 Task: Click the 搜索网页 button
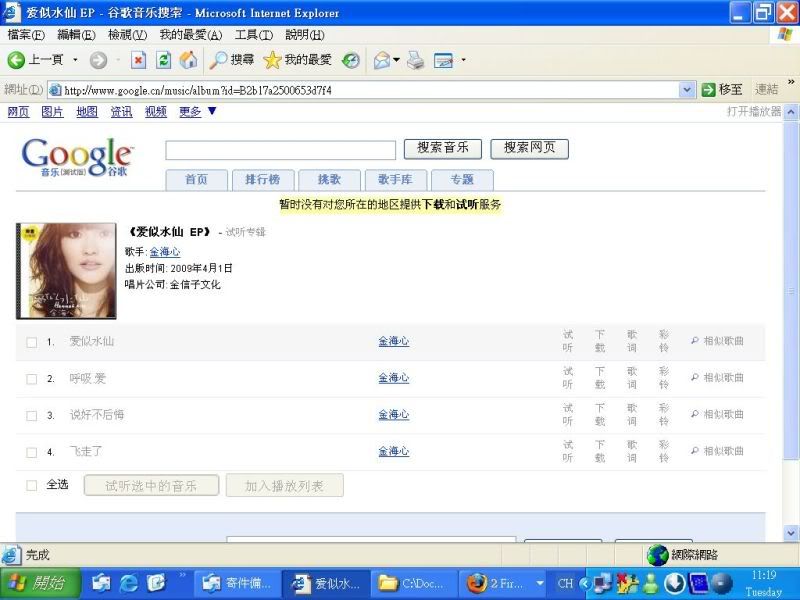pos(530,148)
